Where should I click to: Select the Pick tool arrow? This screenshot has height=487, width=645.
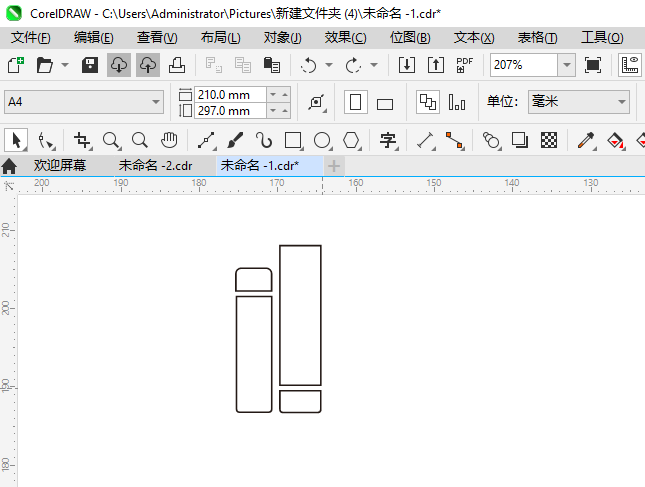click(16, 140)
